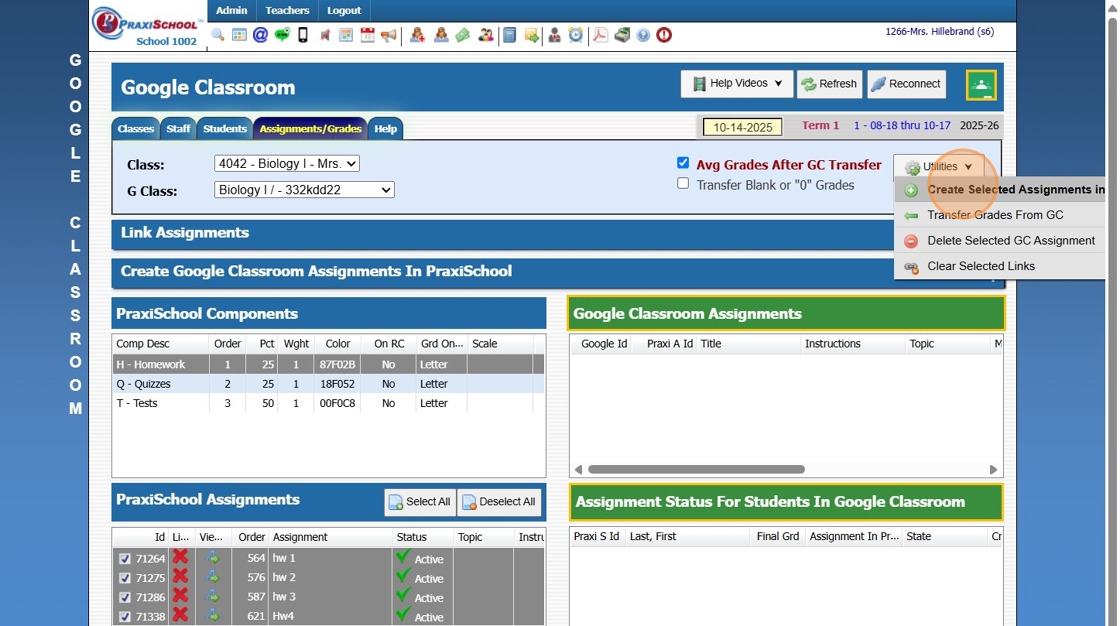Open the PDF document icon

click(600, 35)
